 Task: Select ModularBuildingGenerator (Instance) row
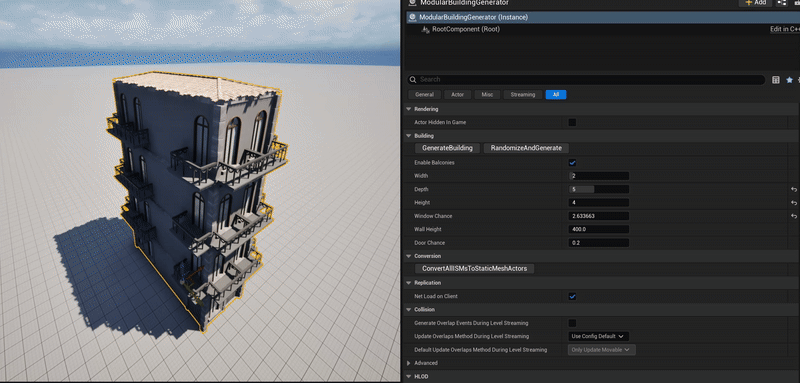tap(603, 17)
